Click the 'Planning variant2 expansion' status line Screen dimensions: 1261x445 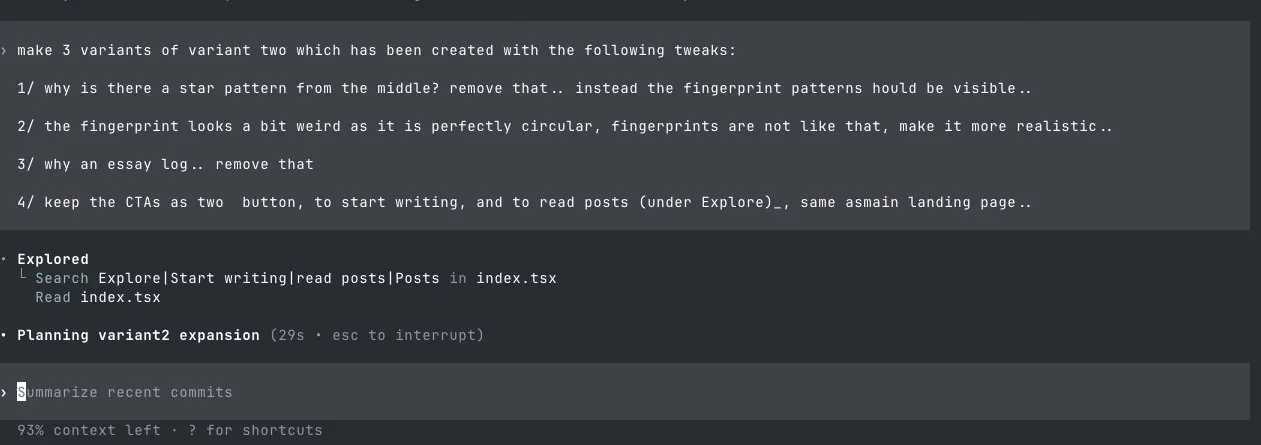pos(138,335)
